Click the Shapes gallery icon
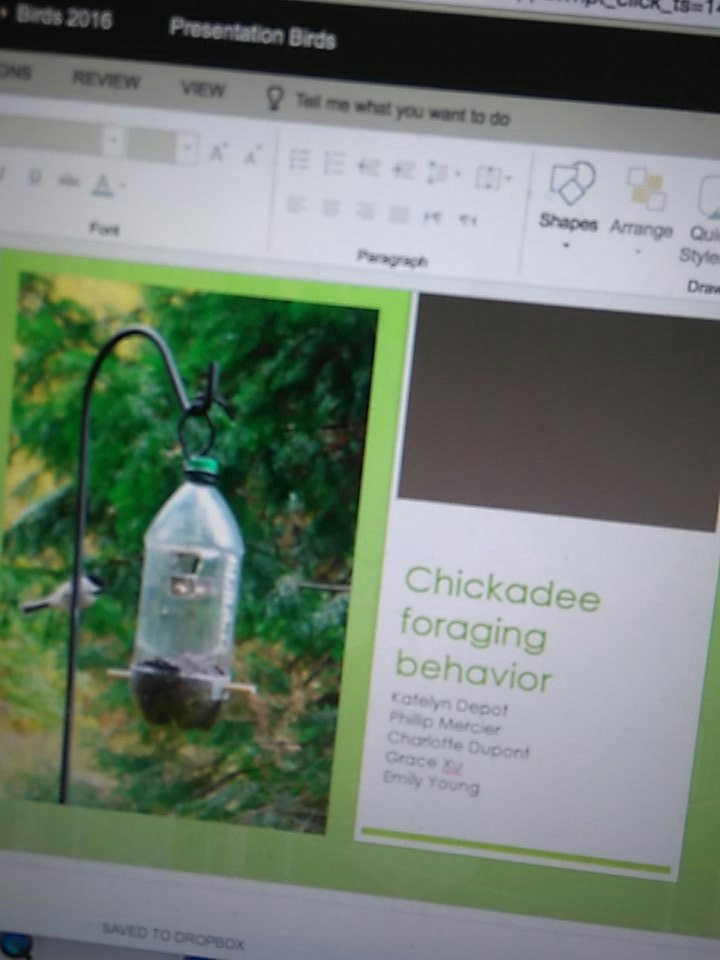720x960 pixels. click(571, 183)
